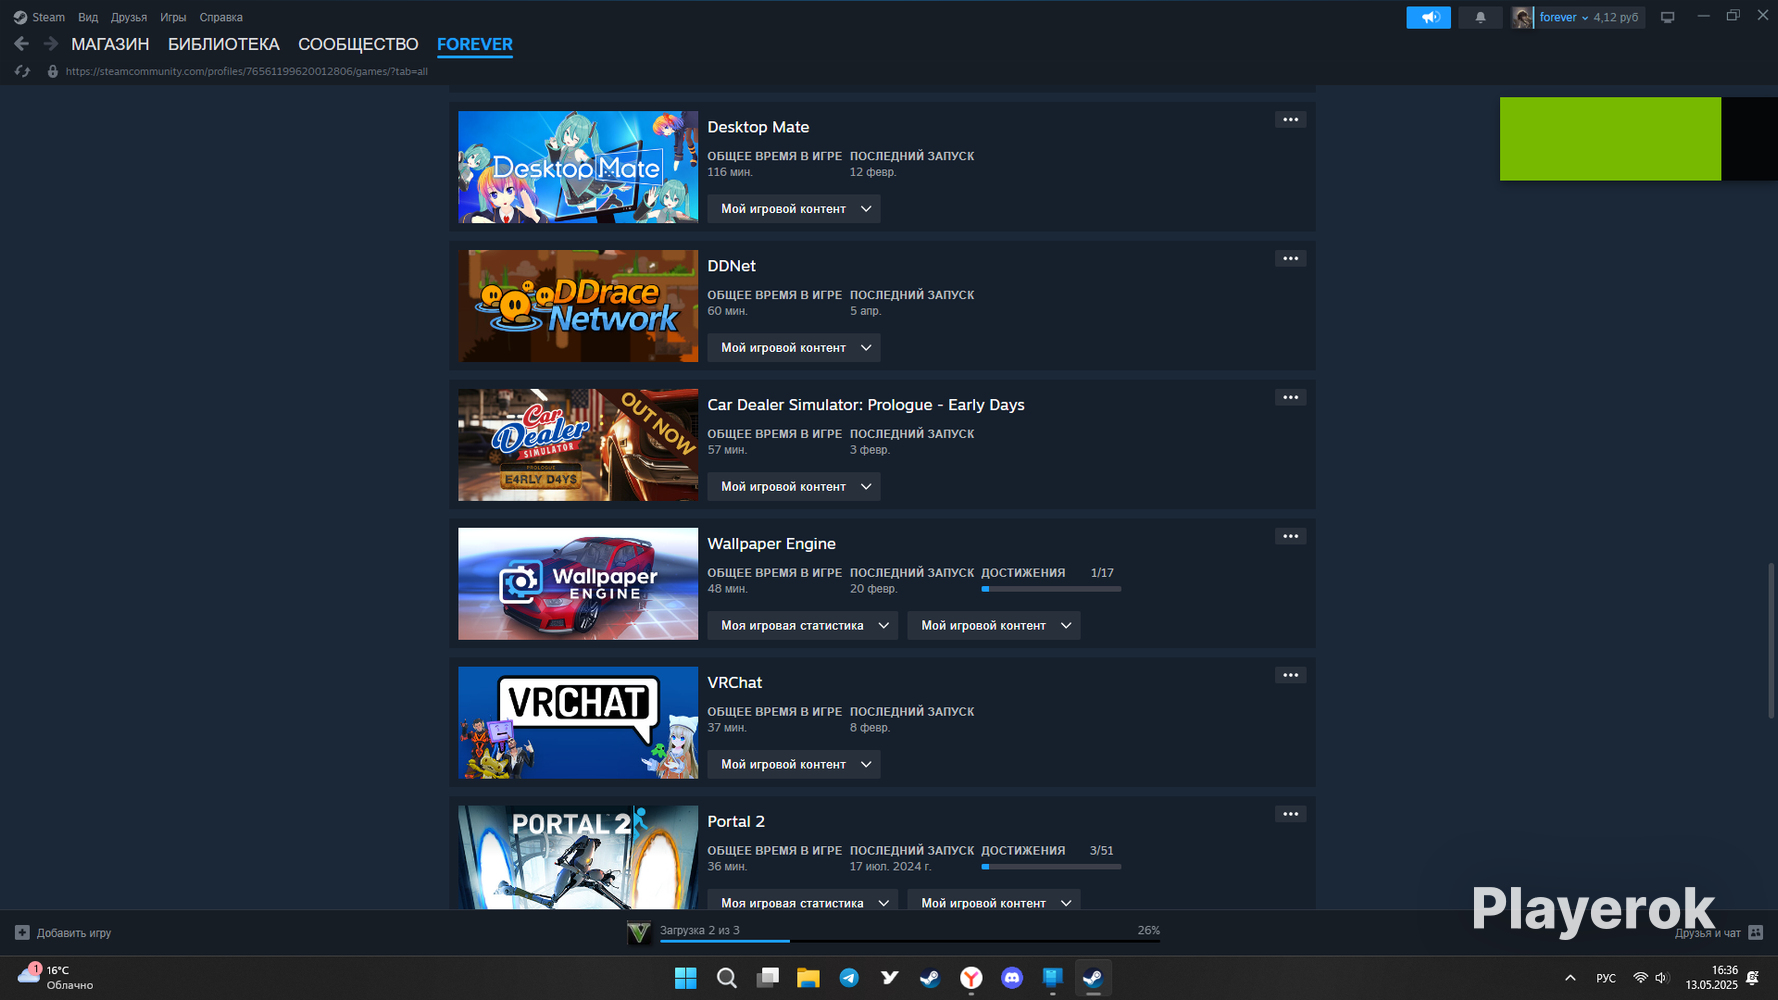The width and height of the screenshot is (1778, 1000).
Task: Open the Друзья и чат panel
Action: [1719, 933]
